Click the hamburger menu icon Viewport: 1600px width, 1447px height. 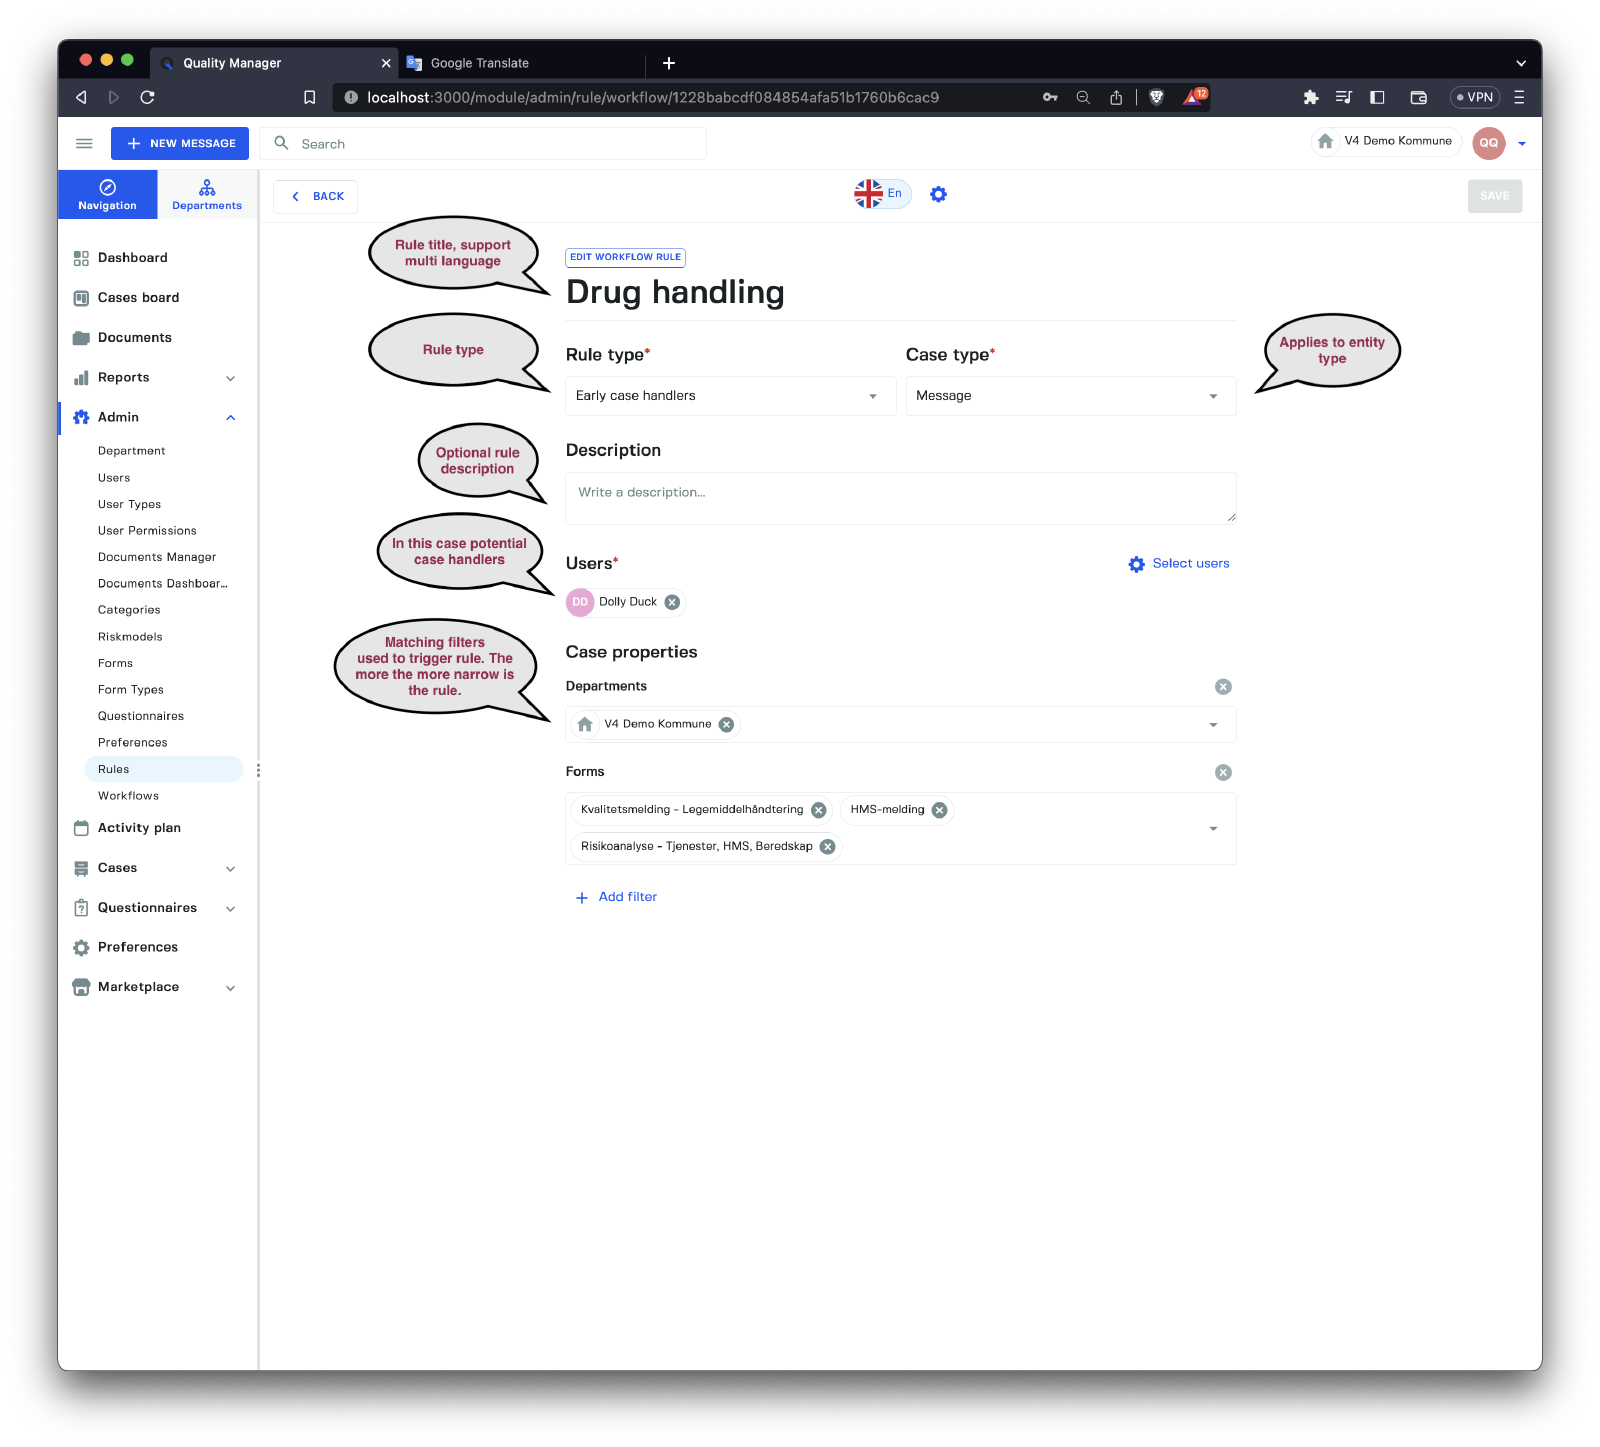(x=84, y=143)
